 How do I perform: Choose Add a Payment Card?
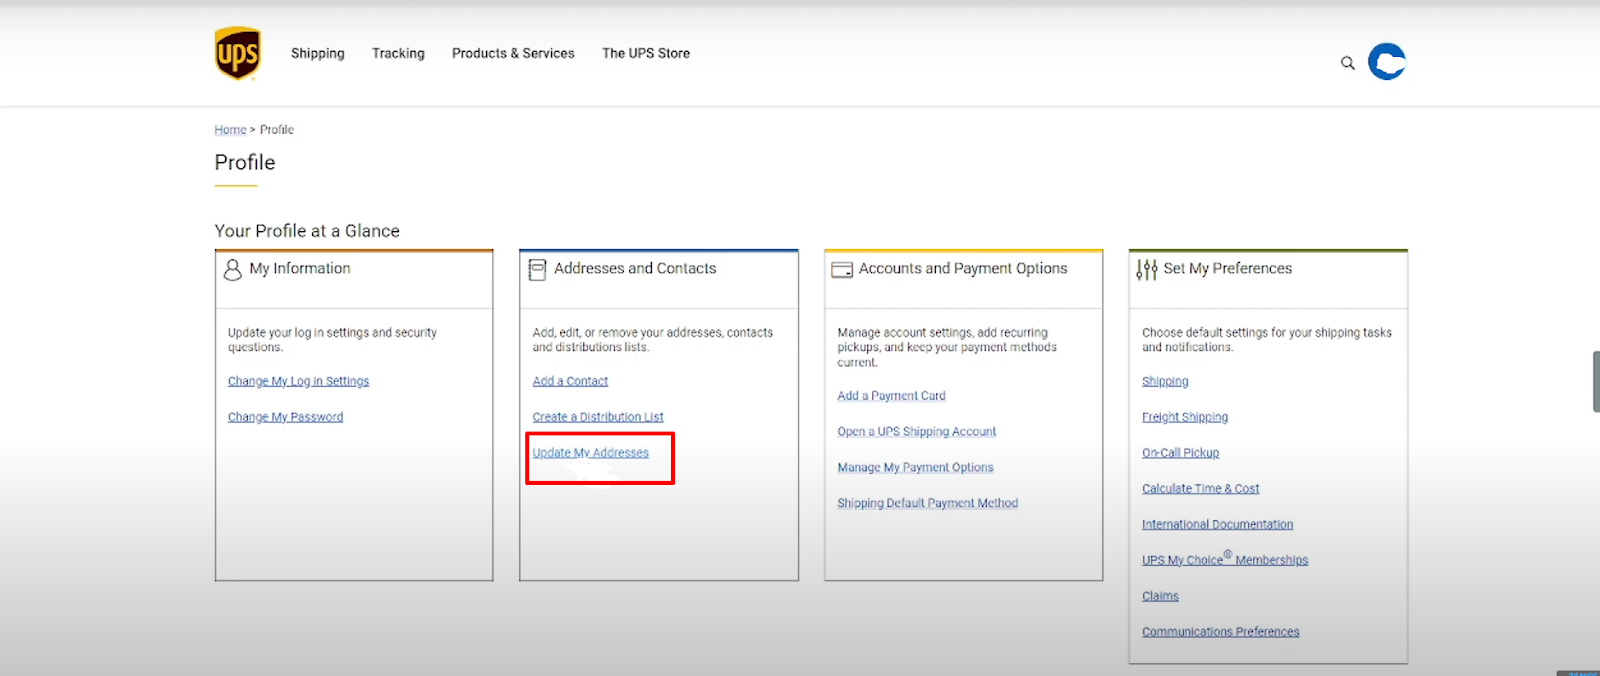[x=891, y=396]
